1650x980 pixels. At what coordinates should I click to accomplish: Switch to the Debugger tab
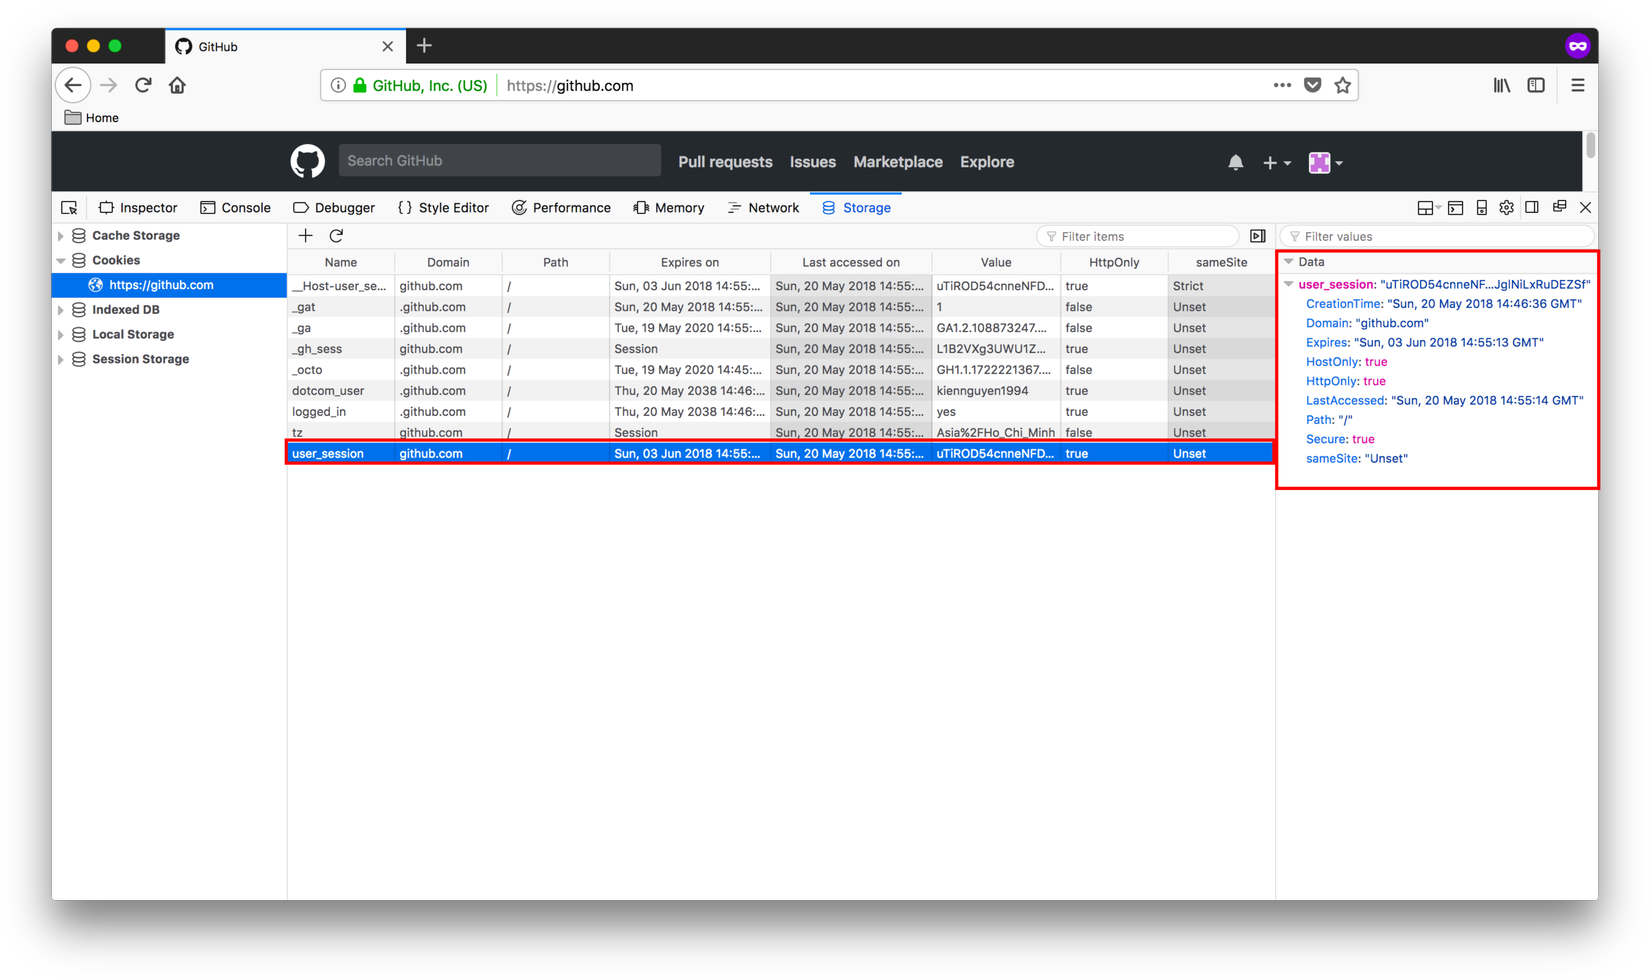[334, 208]
